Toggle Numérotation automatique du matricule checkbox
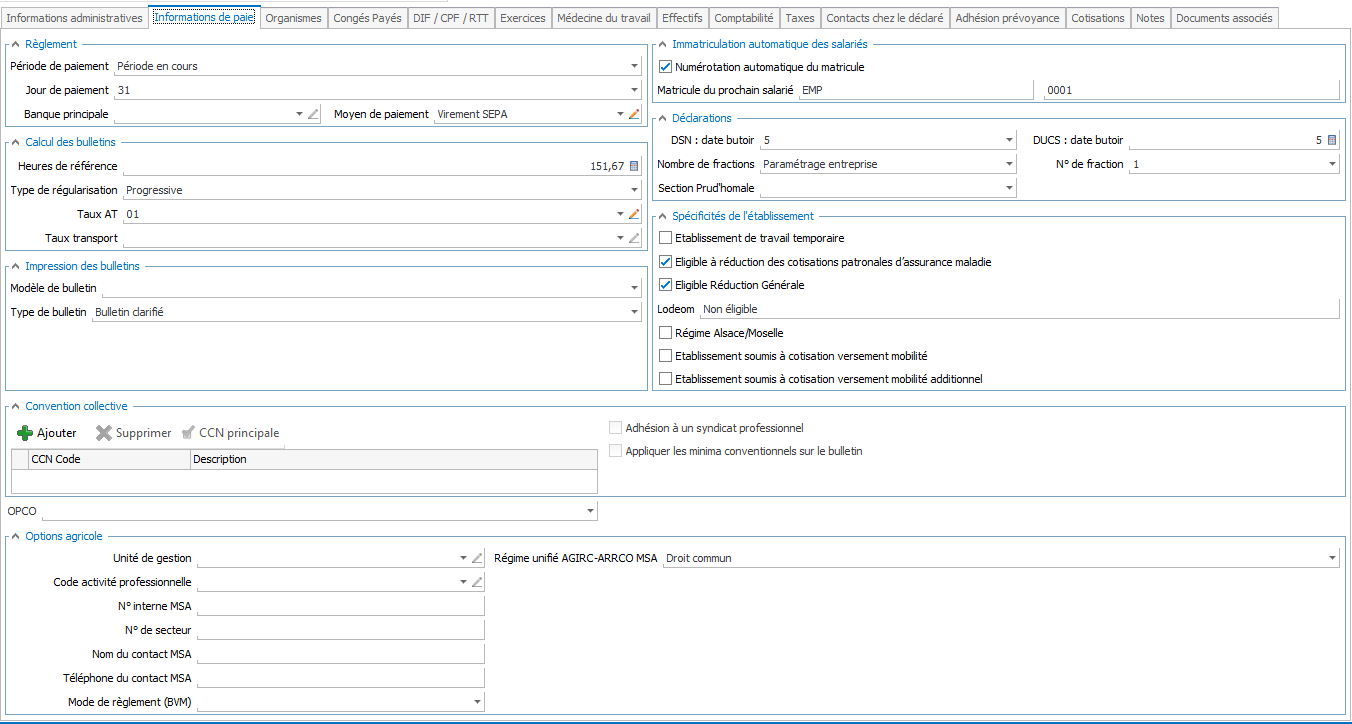This screenshot has height=724, width=1352. point(666,67)
